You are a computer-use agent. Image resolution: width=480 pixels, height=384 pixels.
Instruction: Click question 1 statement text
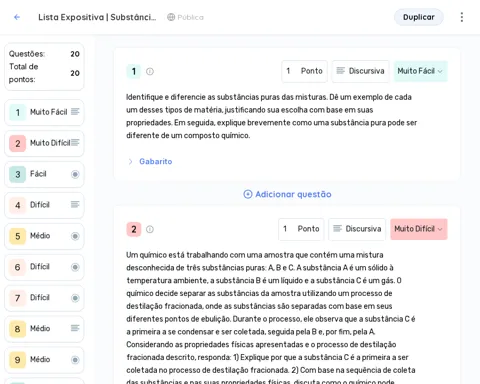click(272, 116)
